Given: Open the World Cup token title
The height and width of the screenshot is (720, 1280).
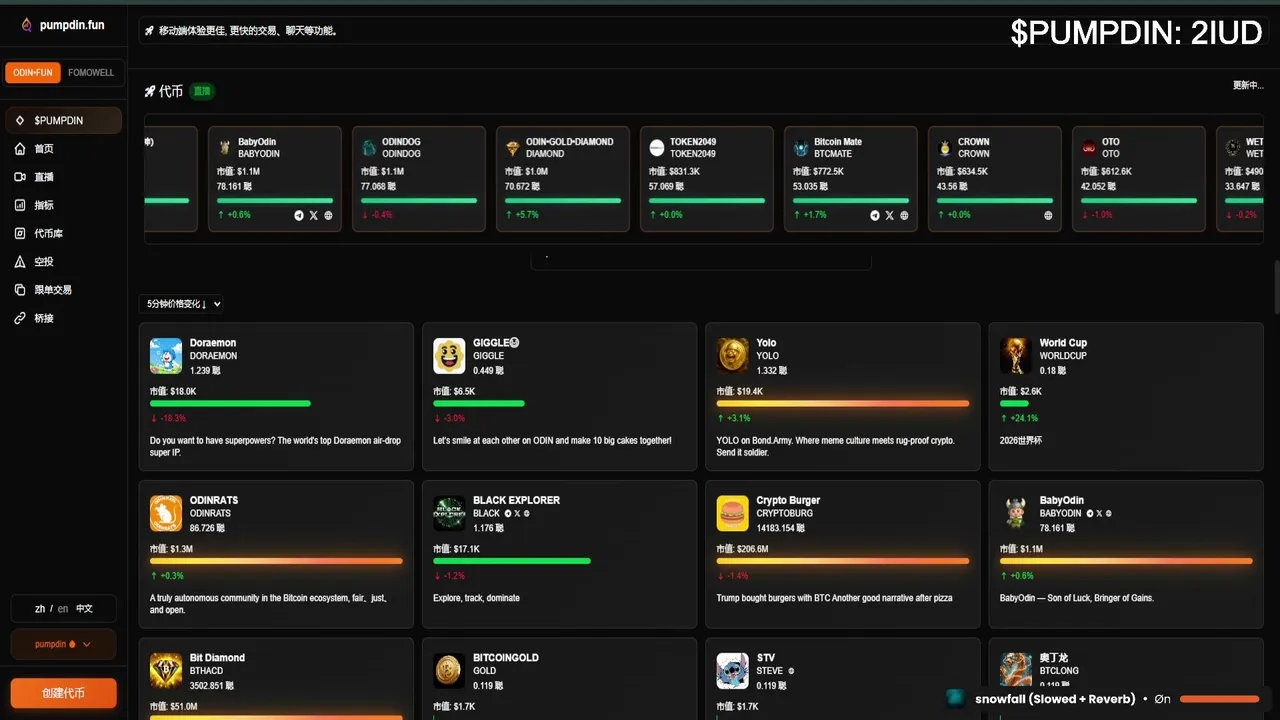Looking at the screenshot, I should tap(1063, 343).
